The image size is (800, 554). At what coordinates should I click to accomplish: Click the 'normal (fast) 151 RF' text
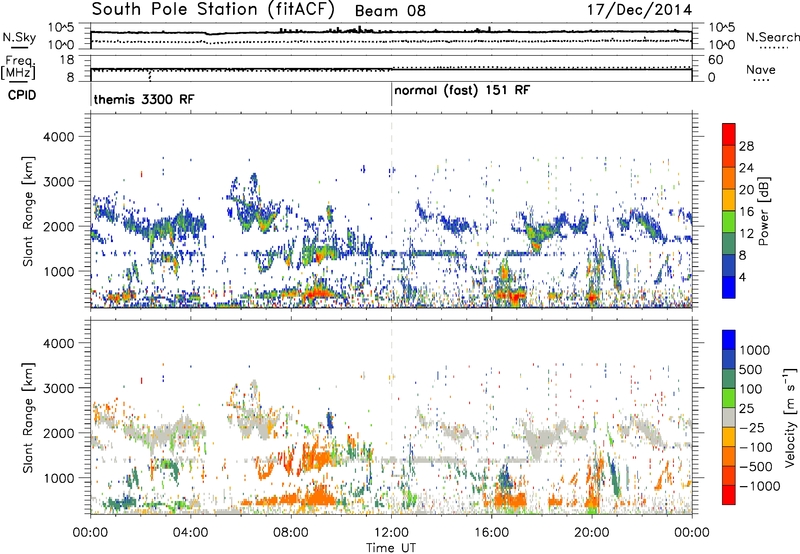coord(462,91)
